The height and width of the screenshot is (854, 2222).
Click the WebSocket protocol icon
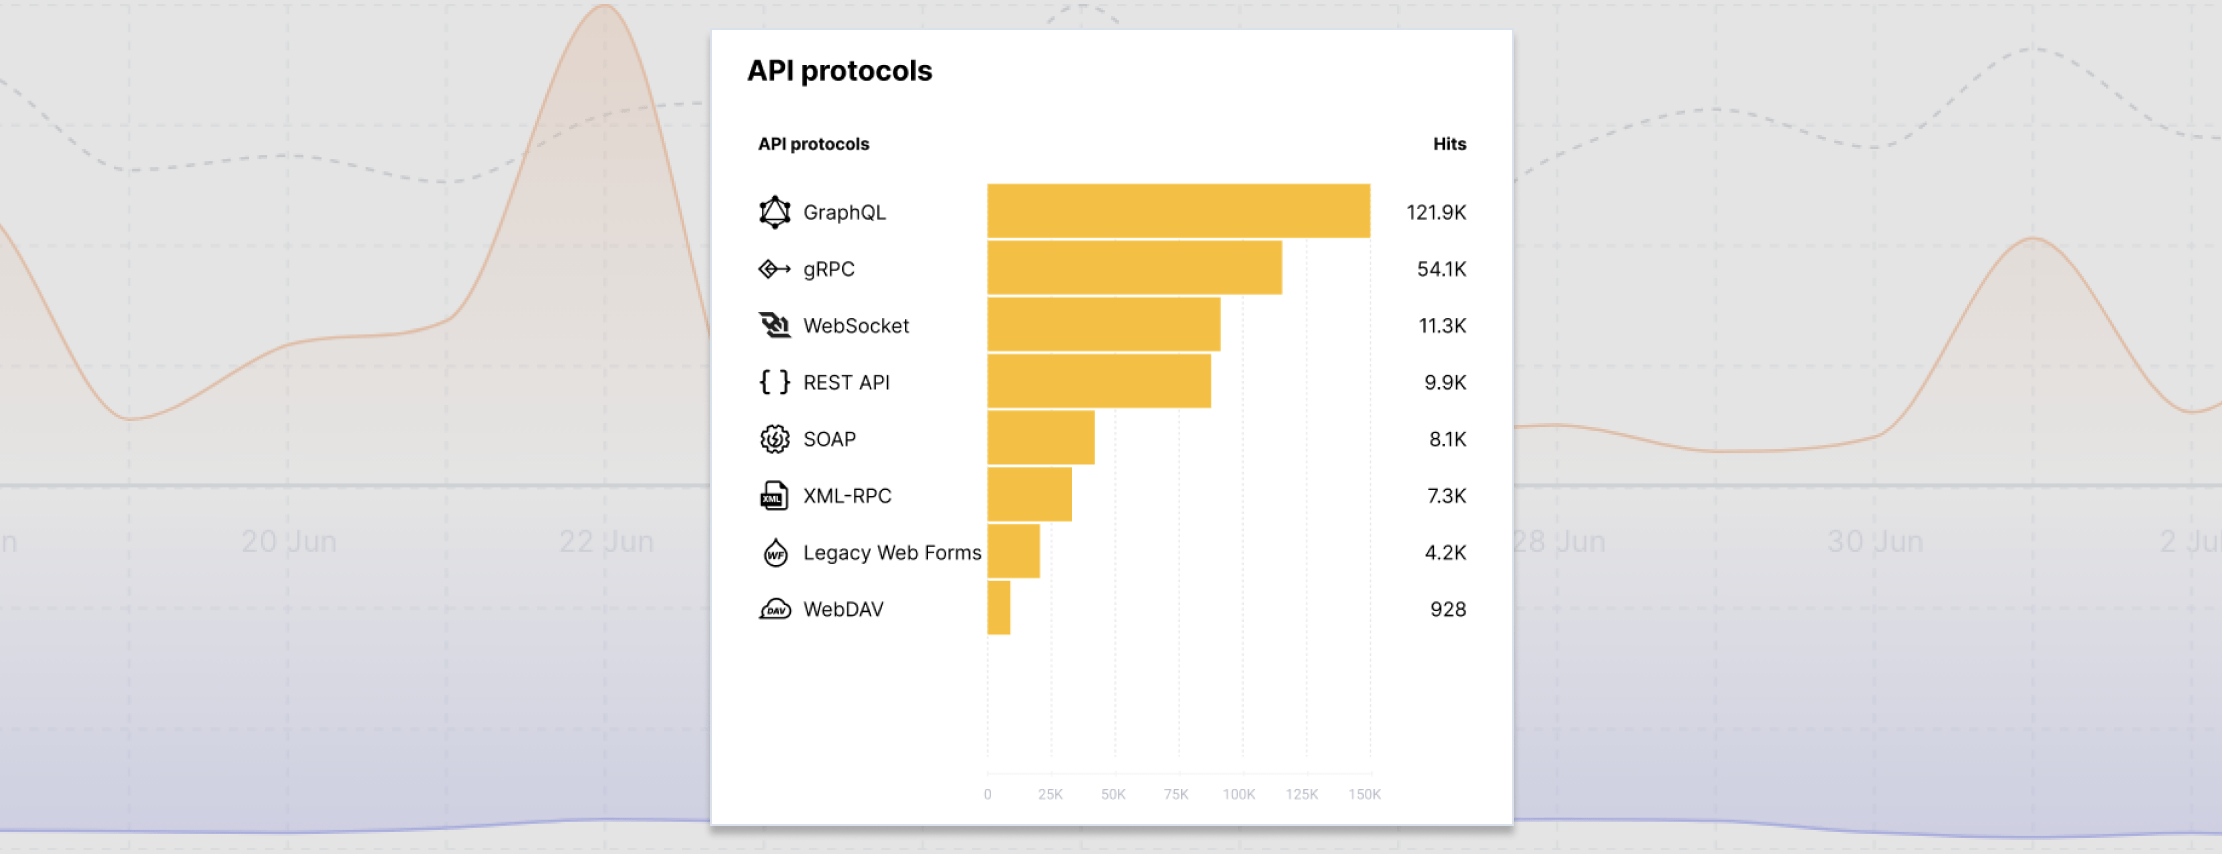(x=775, y=325)
